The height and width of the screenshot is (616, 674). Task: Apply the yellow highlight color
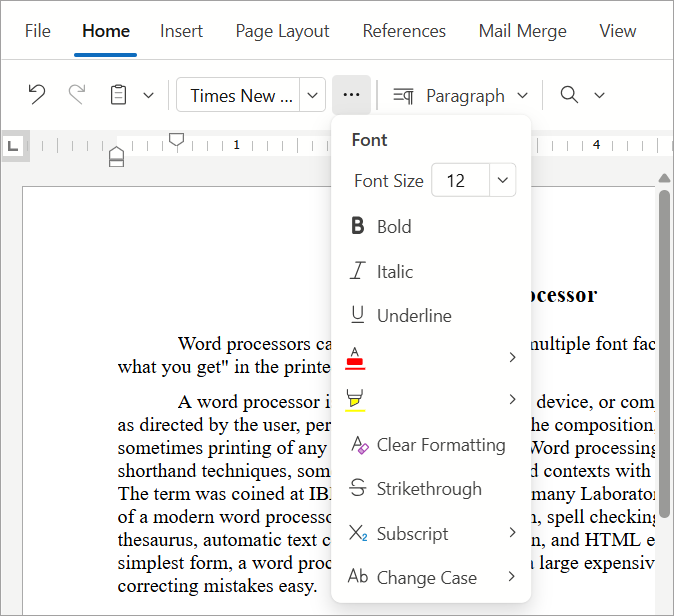[x=355, y=400]
